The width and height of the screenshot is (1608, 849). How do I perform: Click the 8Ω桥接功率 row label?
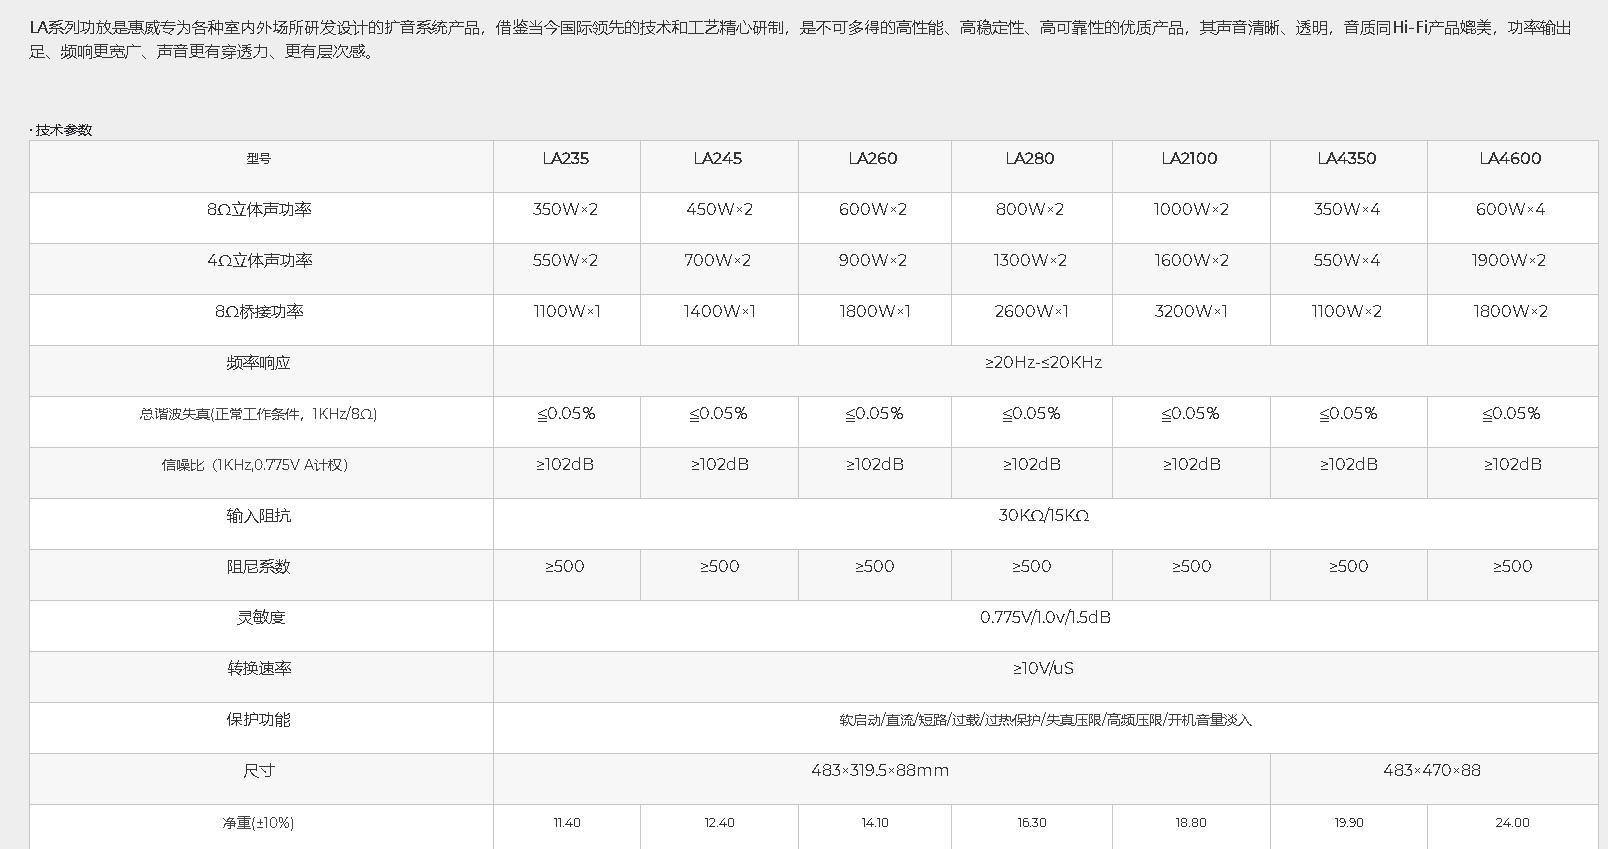pos(259,312)
